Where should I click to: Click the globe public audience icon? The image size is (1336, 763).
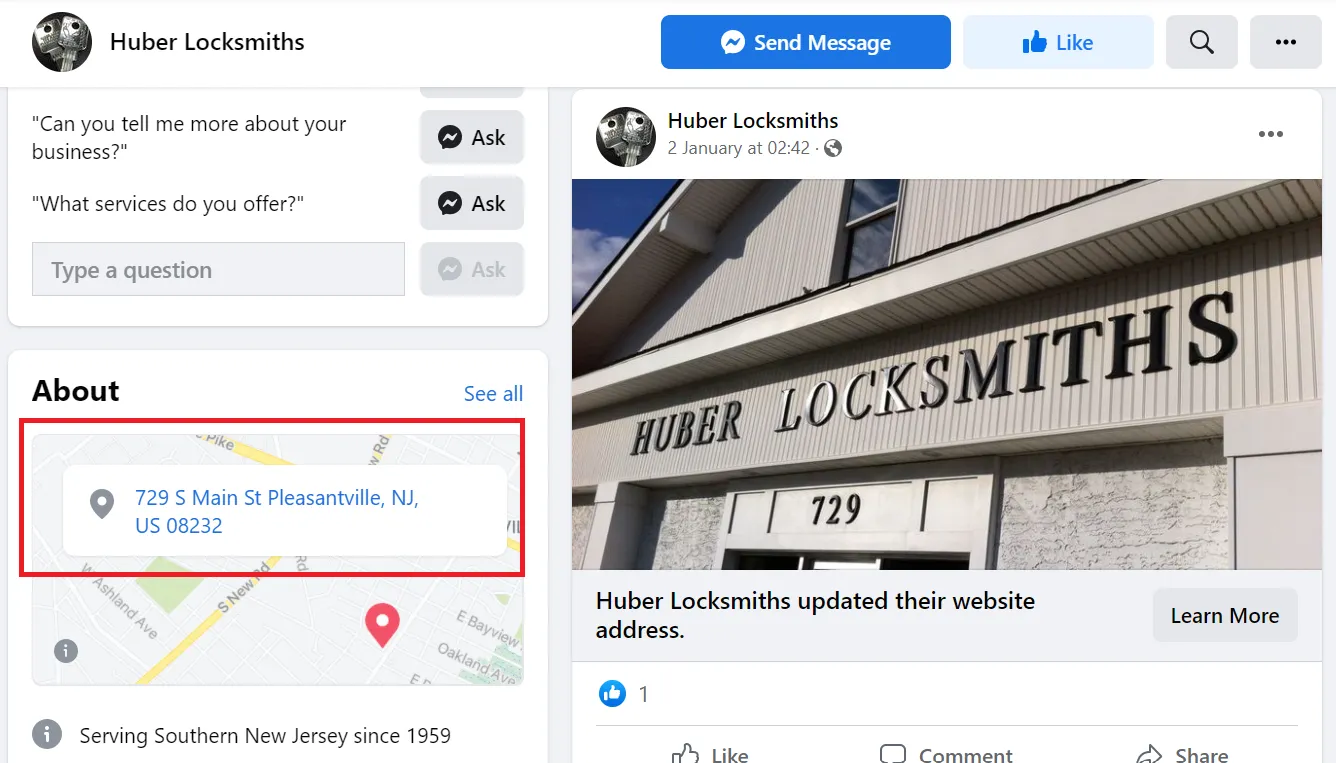[x=833, y=148]
